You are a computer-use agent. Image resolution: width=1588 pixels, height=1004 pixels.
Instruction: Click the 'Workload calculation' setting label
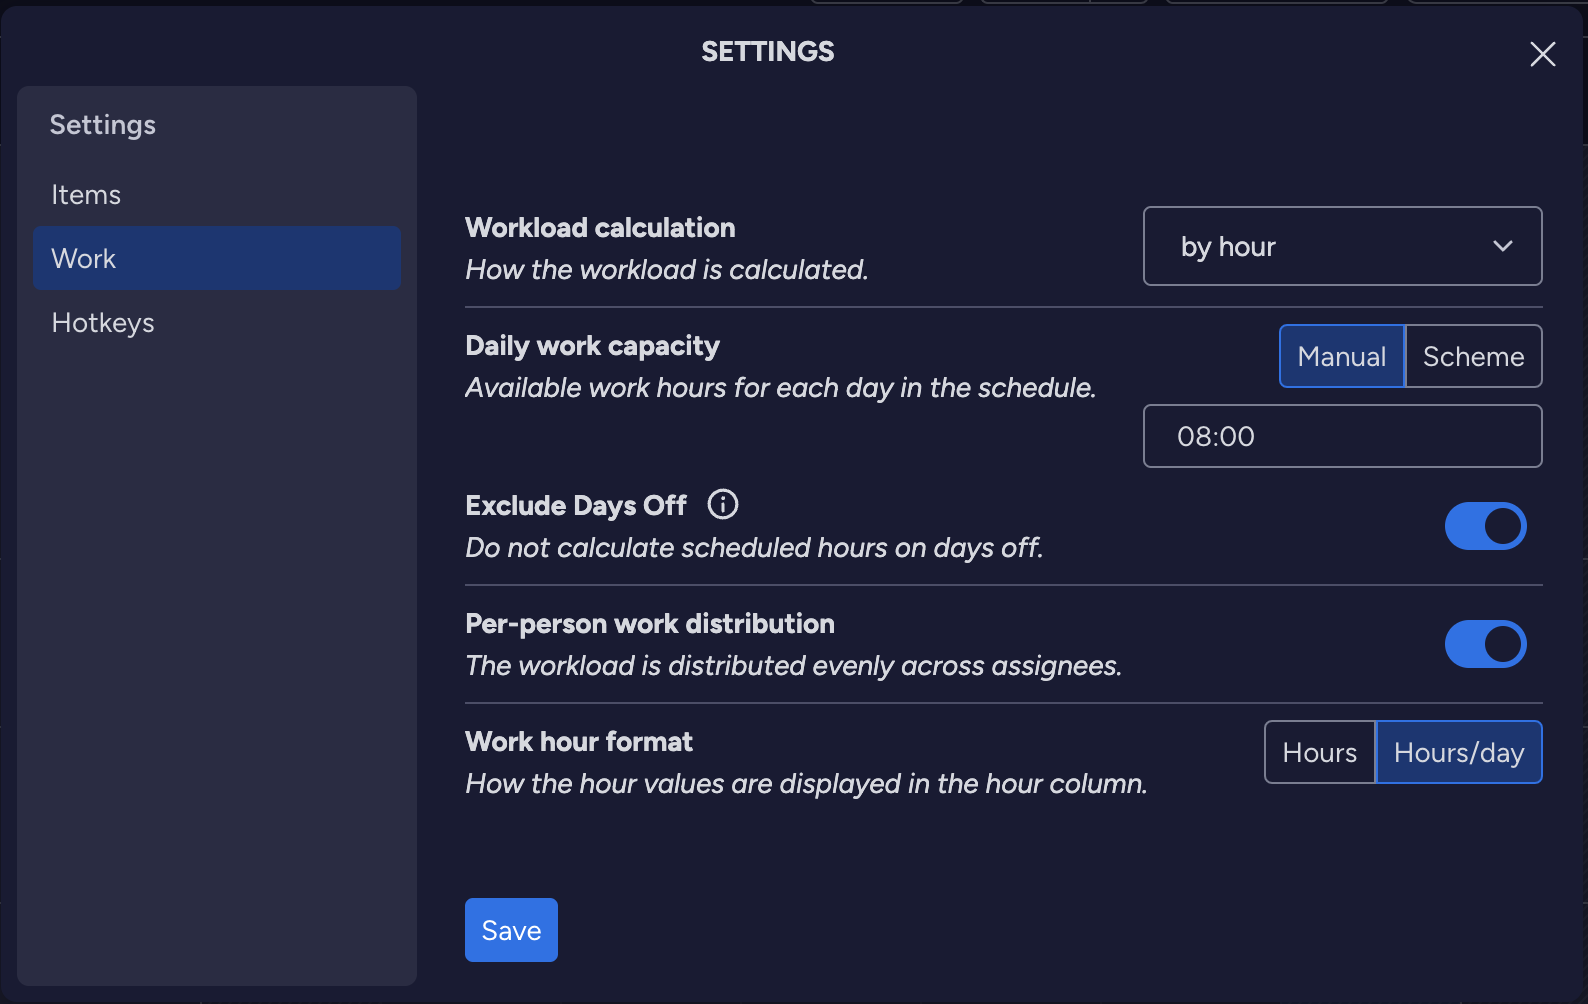[600, 228]
